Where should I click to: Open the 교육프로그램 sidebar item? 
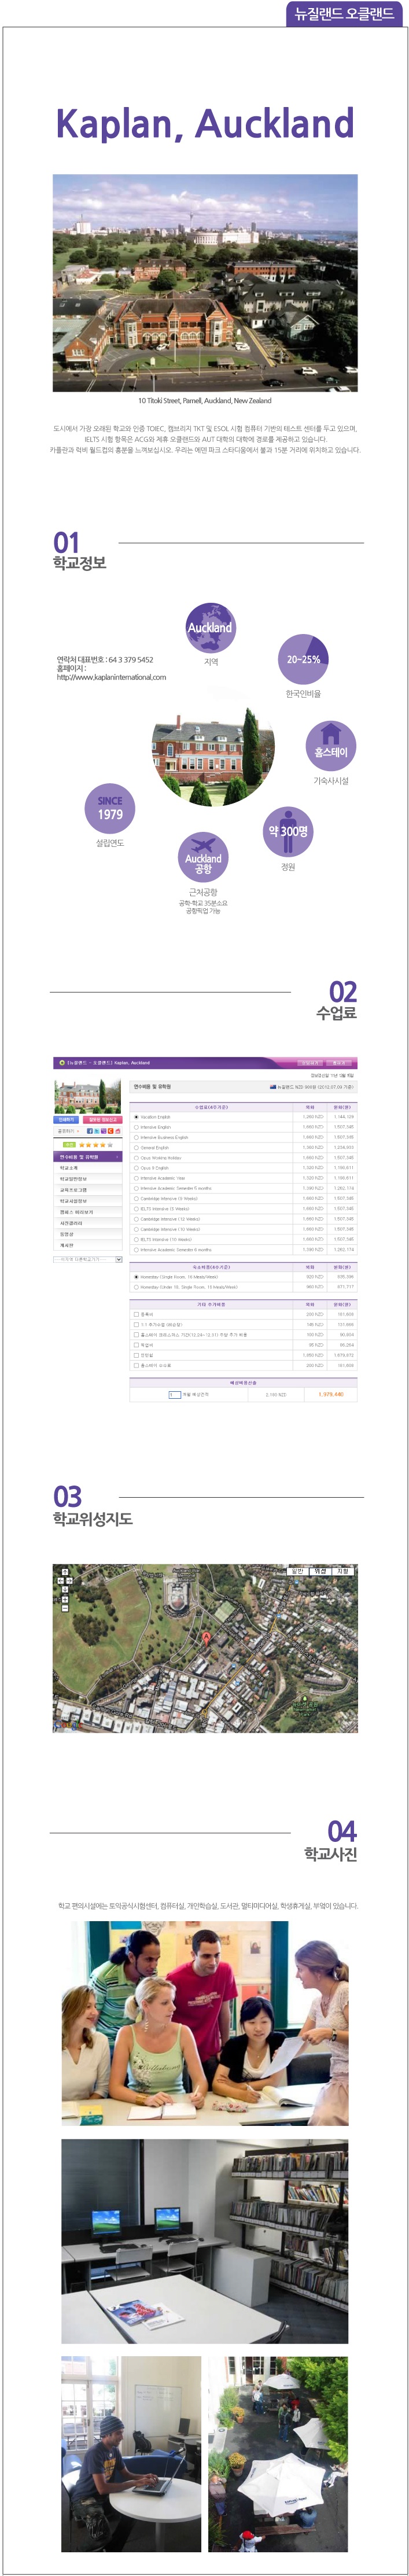(x=88, y=1190)
